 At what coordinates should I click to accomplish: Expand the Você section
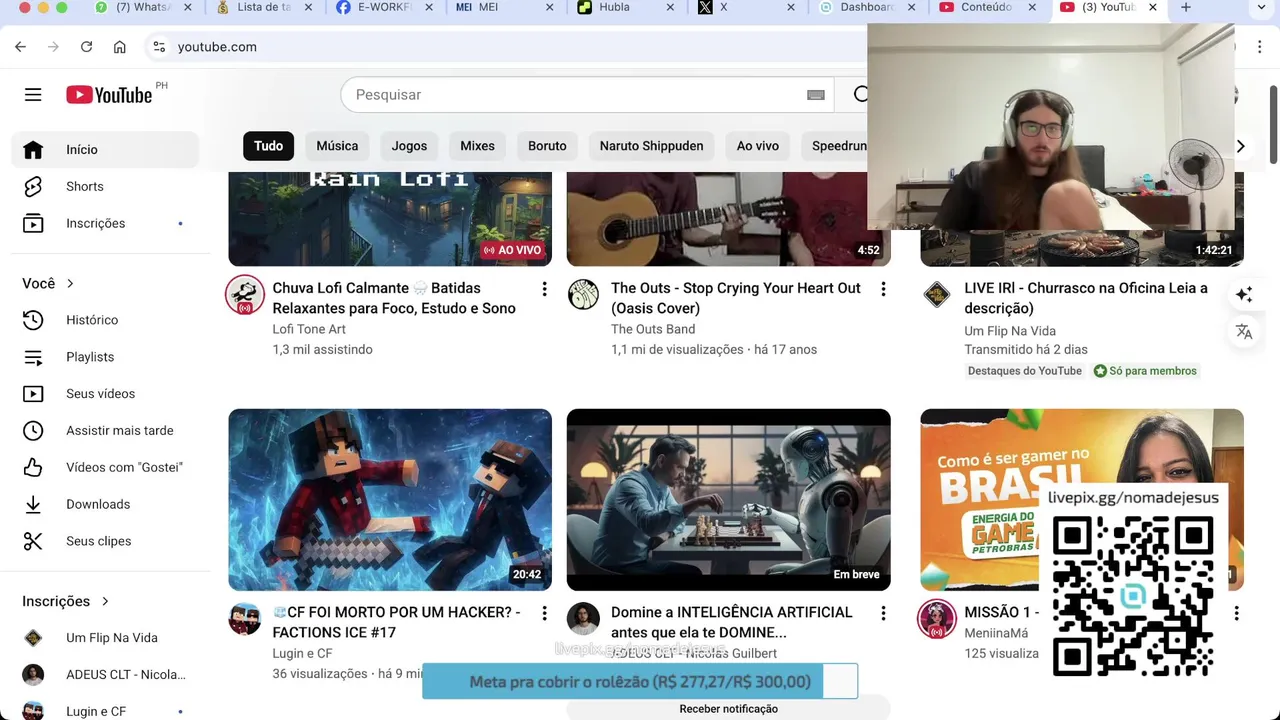[49, 284]
